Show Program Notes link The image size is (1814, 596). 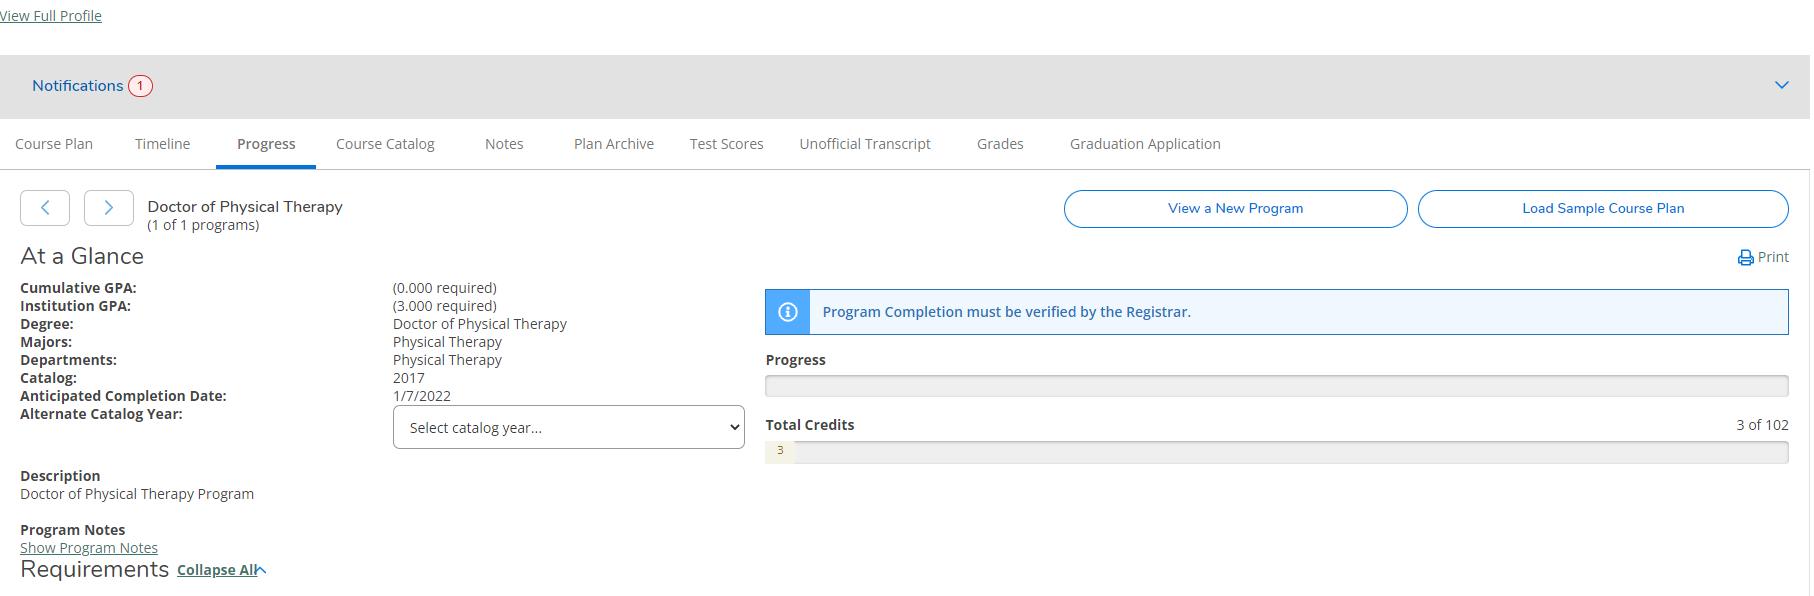click(x=89, y=548)
